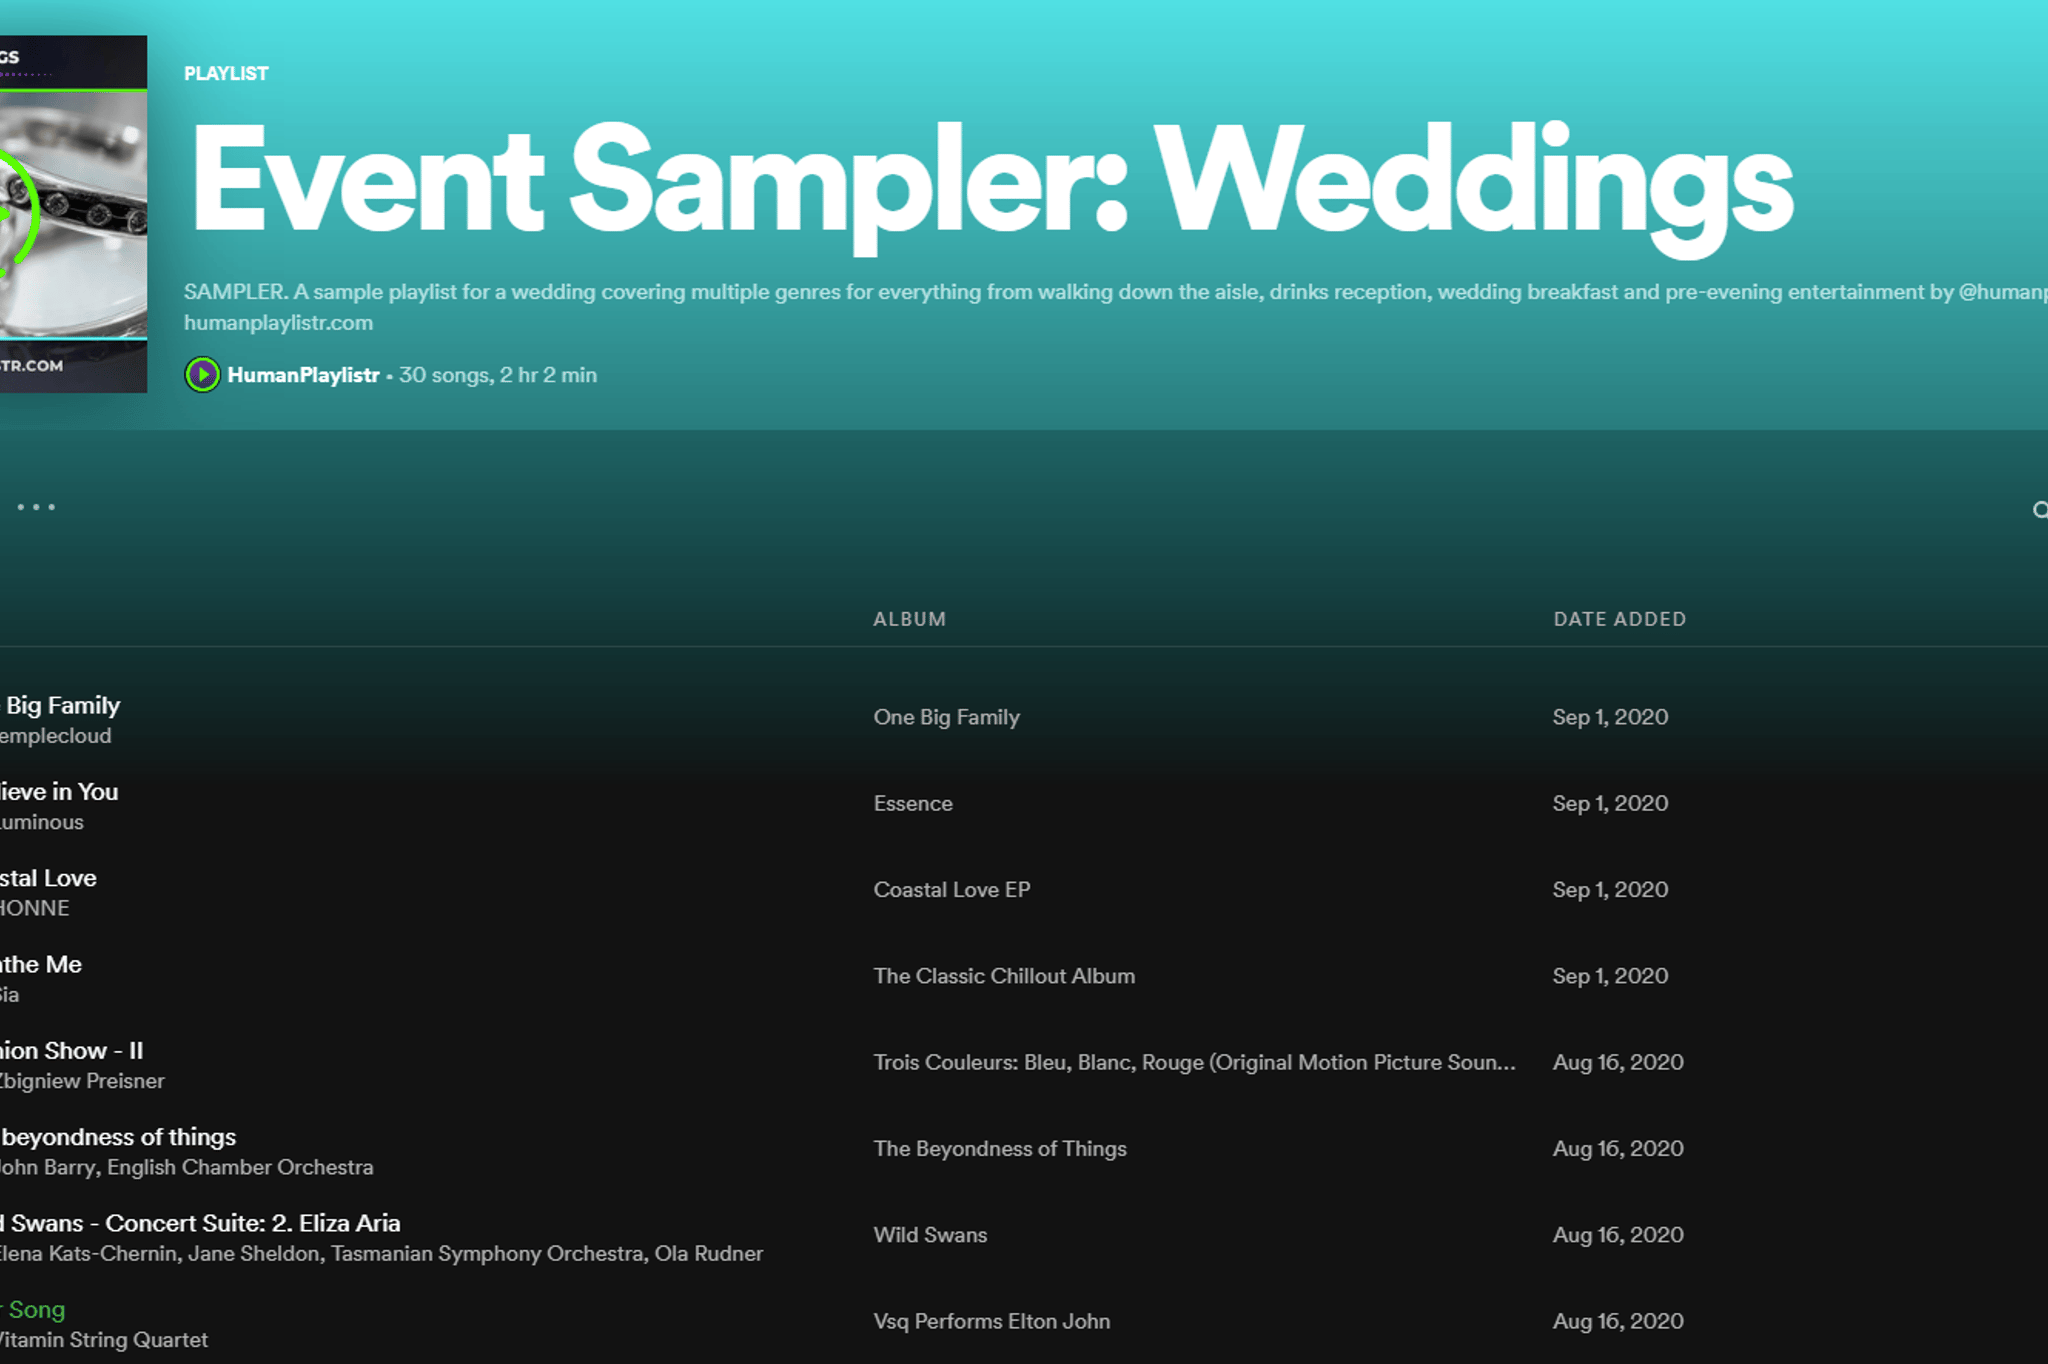This screenshot has height=1364, width=2048.
Task: Click the 30 songs, 2 hr 2 min info
Action: pyautogui.click(x=498, y=375)
